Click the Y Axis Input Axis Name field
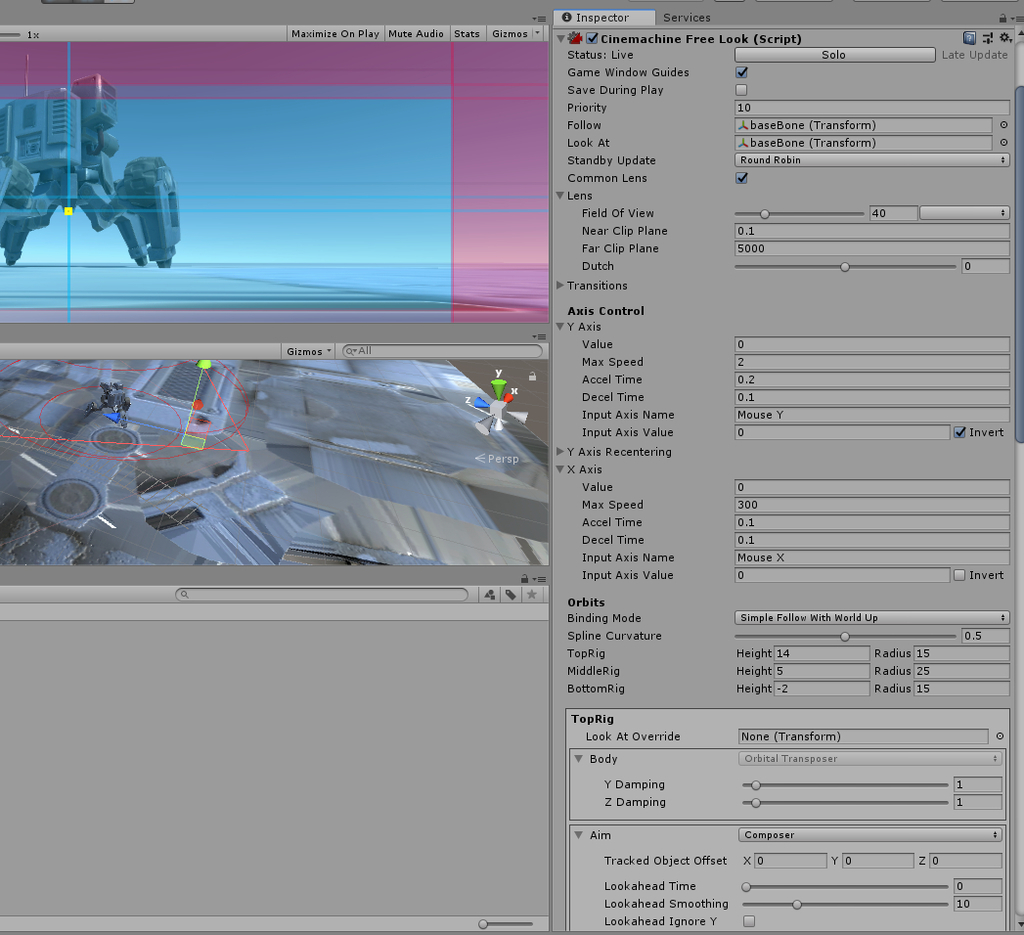Image resolution: width=1024 pixels, height=935 pixels. 872,415
